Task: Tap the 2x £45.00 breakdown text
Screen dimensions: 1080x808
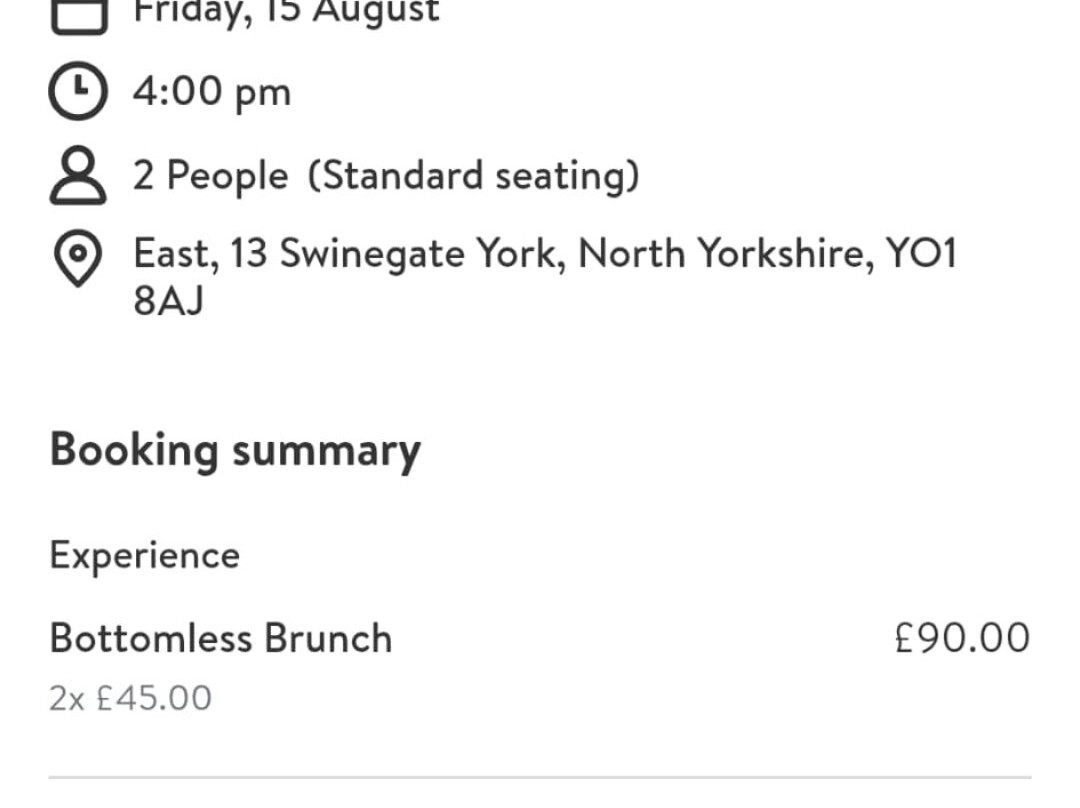Action: (131, 698)
